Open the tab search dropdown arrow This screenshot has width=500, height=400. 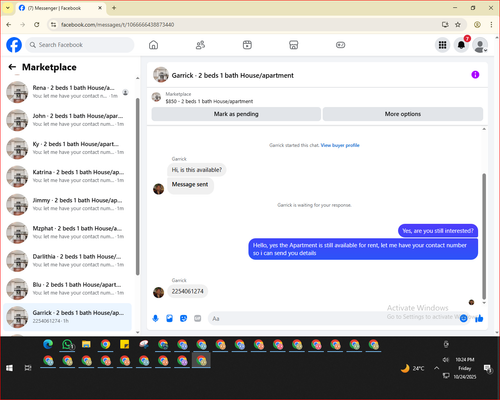point(8,8)
